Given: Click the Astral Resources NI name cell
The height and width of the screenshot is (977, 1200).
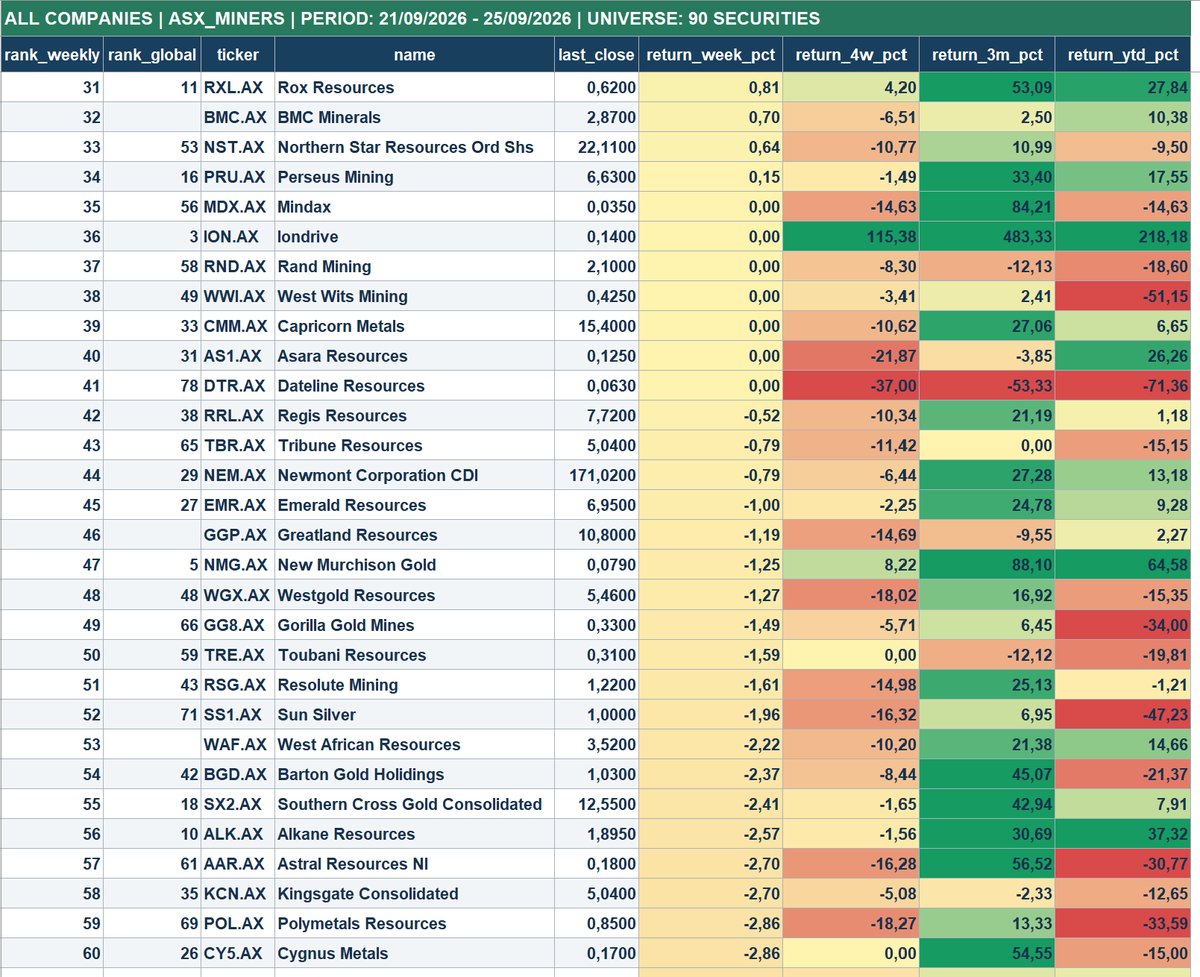Looking at the screenshot, I should 414,864.
